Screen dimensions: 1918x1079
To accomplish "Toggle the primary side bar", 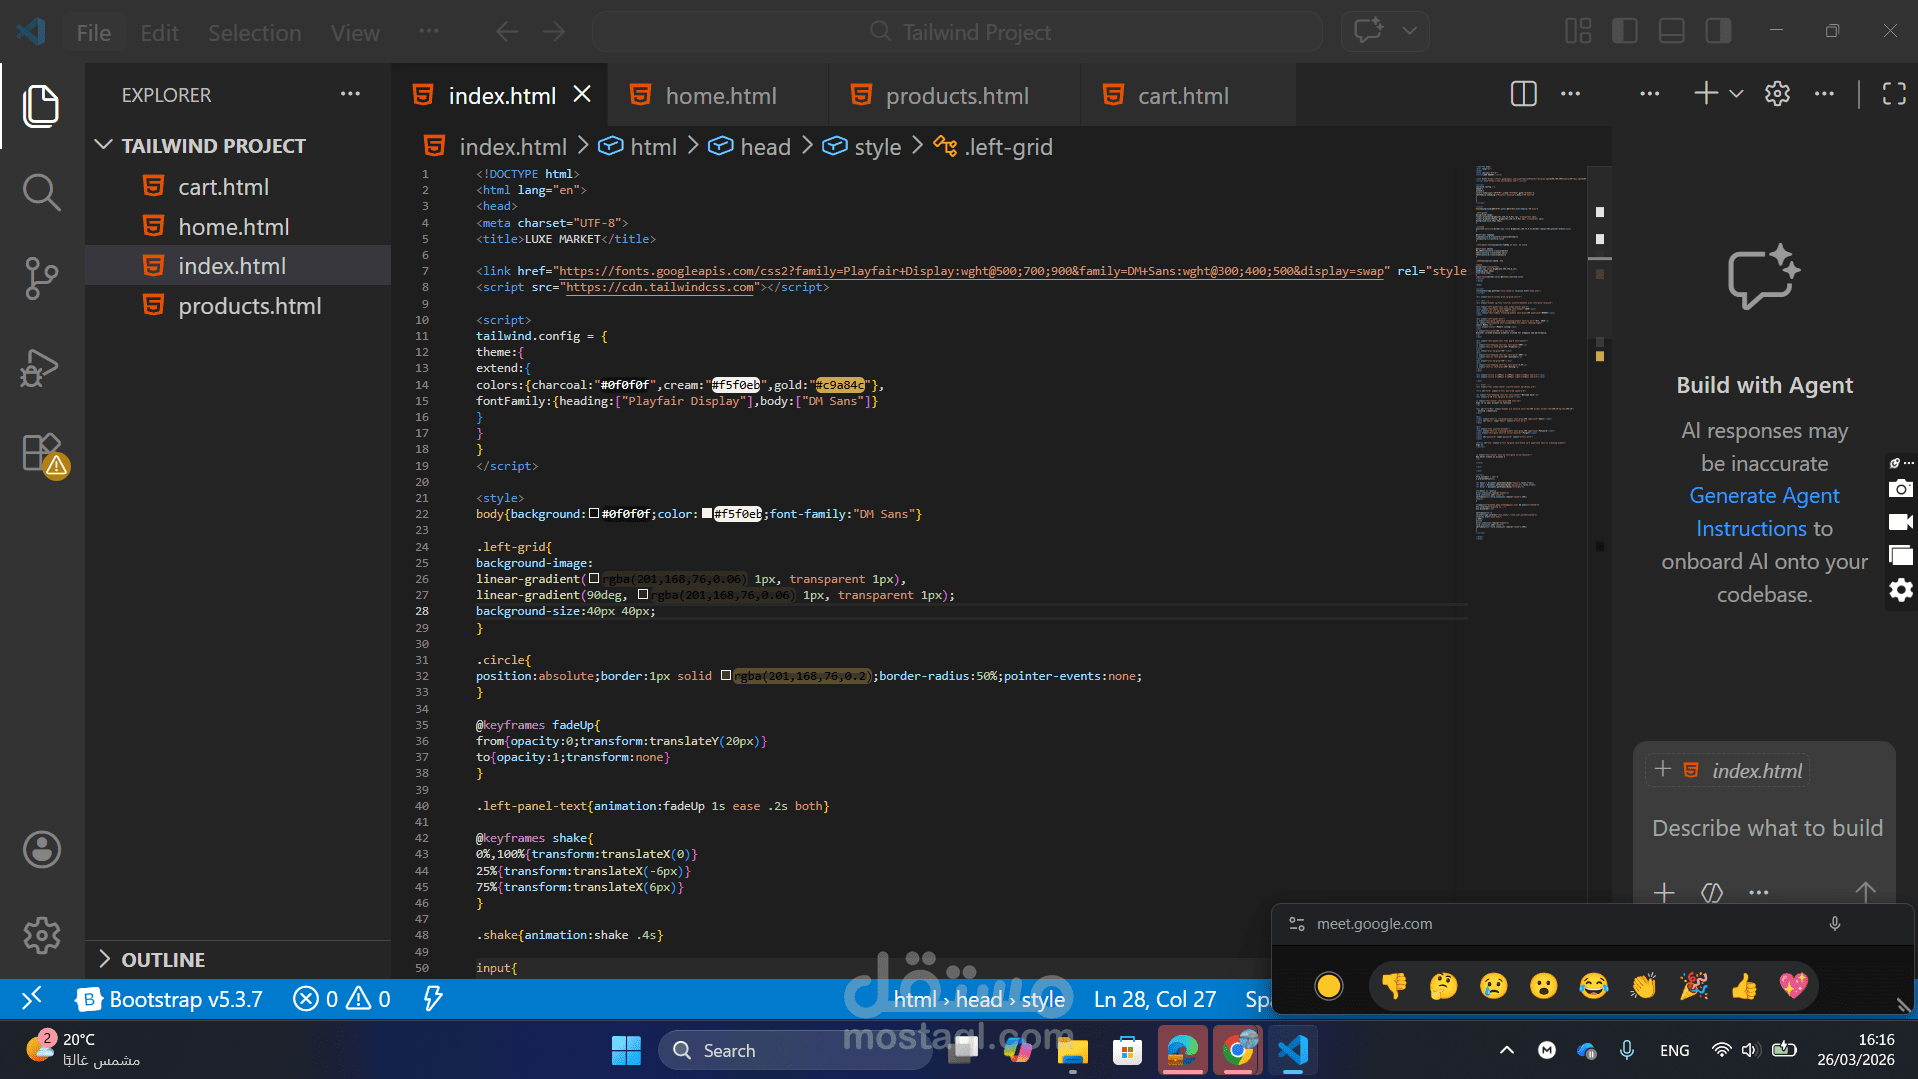I will pyautogui.click(x=1625, y=31).
